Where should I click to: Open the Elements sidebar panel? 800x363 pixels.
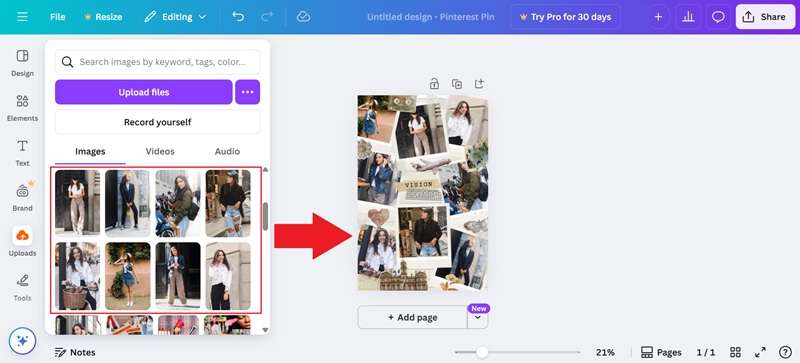point(22,108)
